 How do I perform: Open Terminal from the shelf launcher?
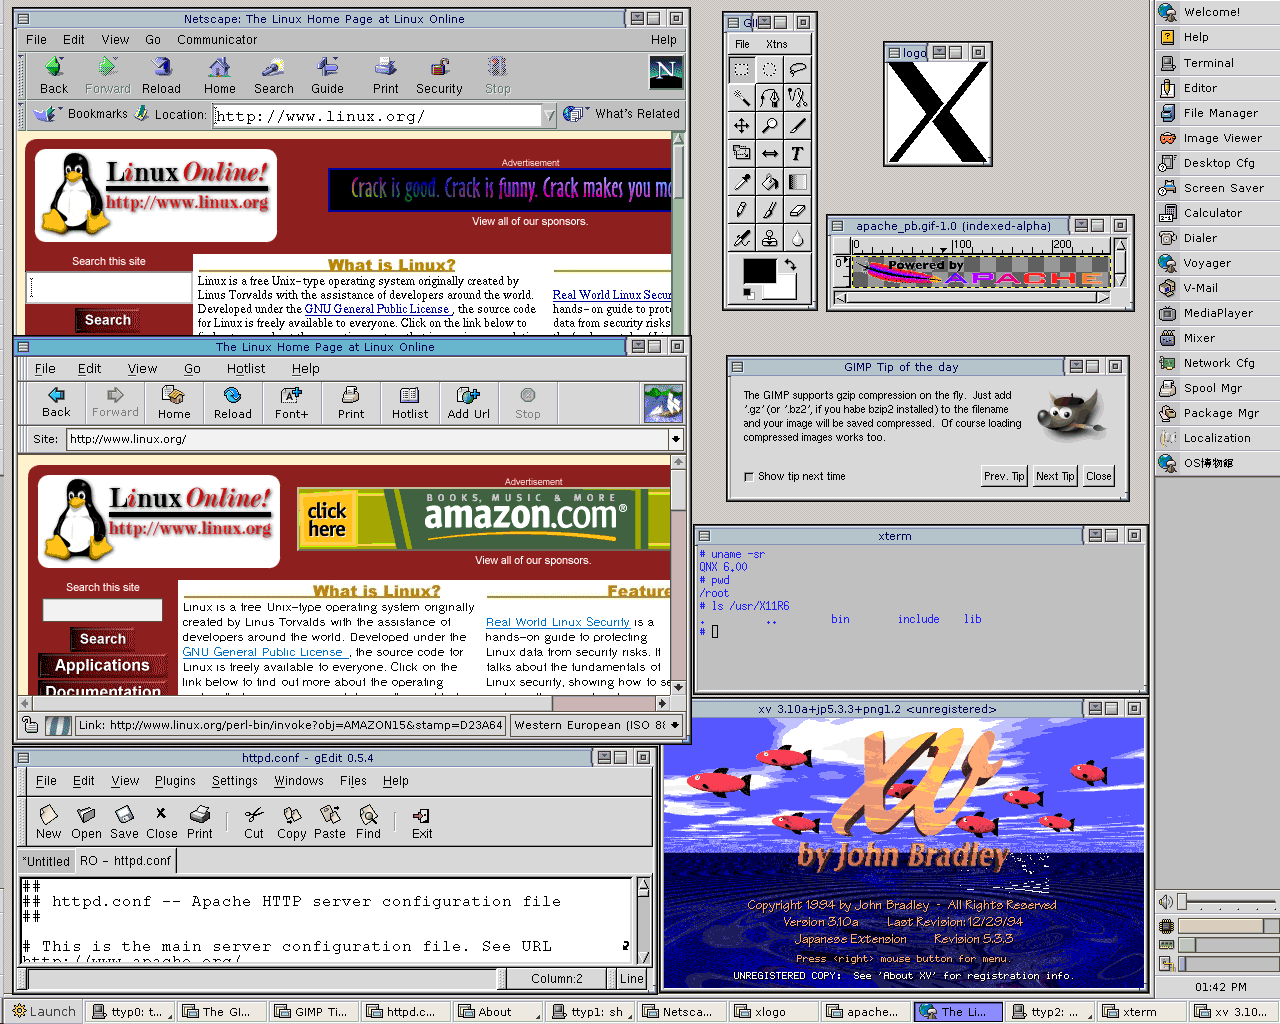pos(1217,63)
